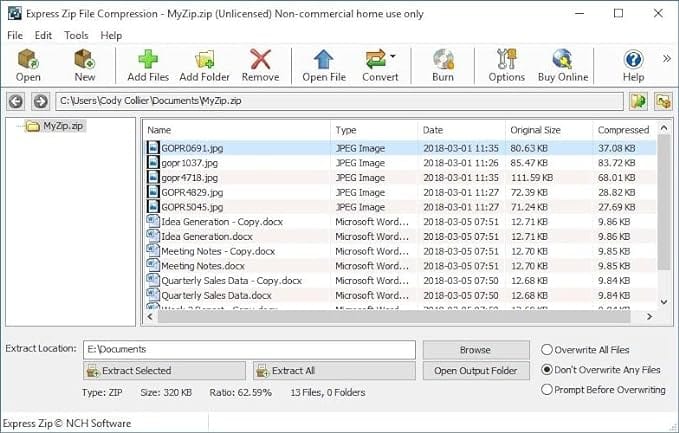The image size is (679, 433).
Task: Open the Convert dropdown arrow
Action: coord(392,56)
